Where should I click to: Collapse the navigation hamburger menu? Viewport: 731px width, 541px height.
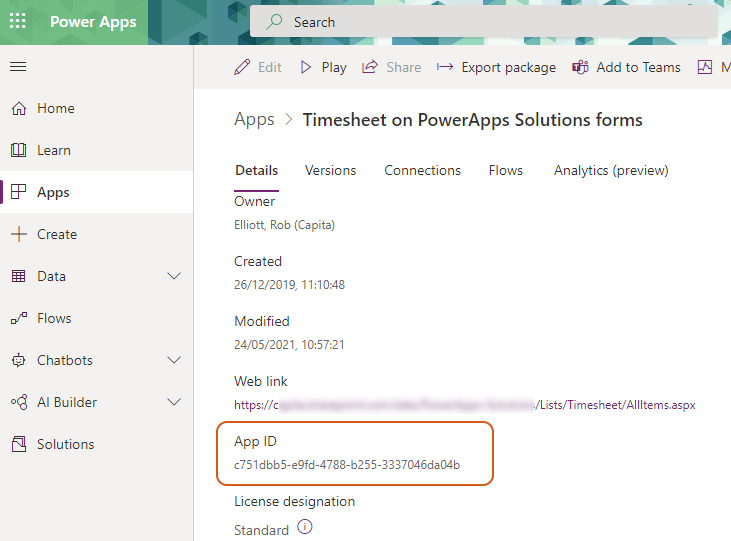(18, 67)
